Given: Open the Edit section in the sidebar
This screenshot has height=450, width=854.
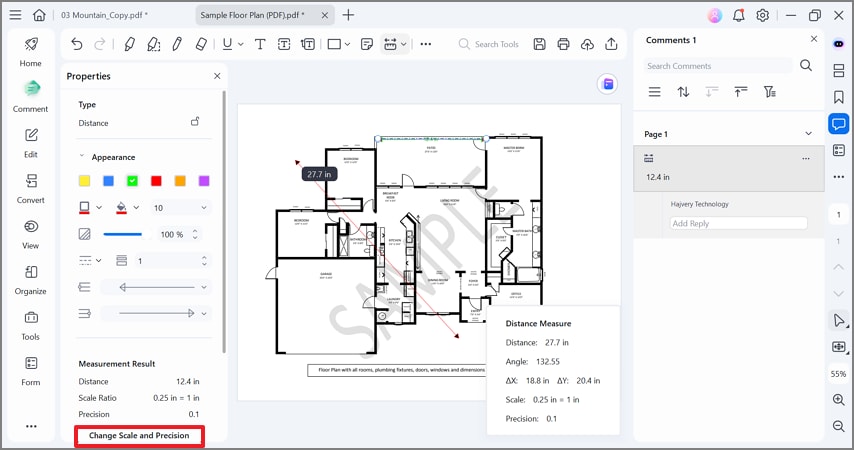Looking at the screenshot, I should point(30,143).
